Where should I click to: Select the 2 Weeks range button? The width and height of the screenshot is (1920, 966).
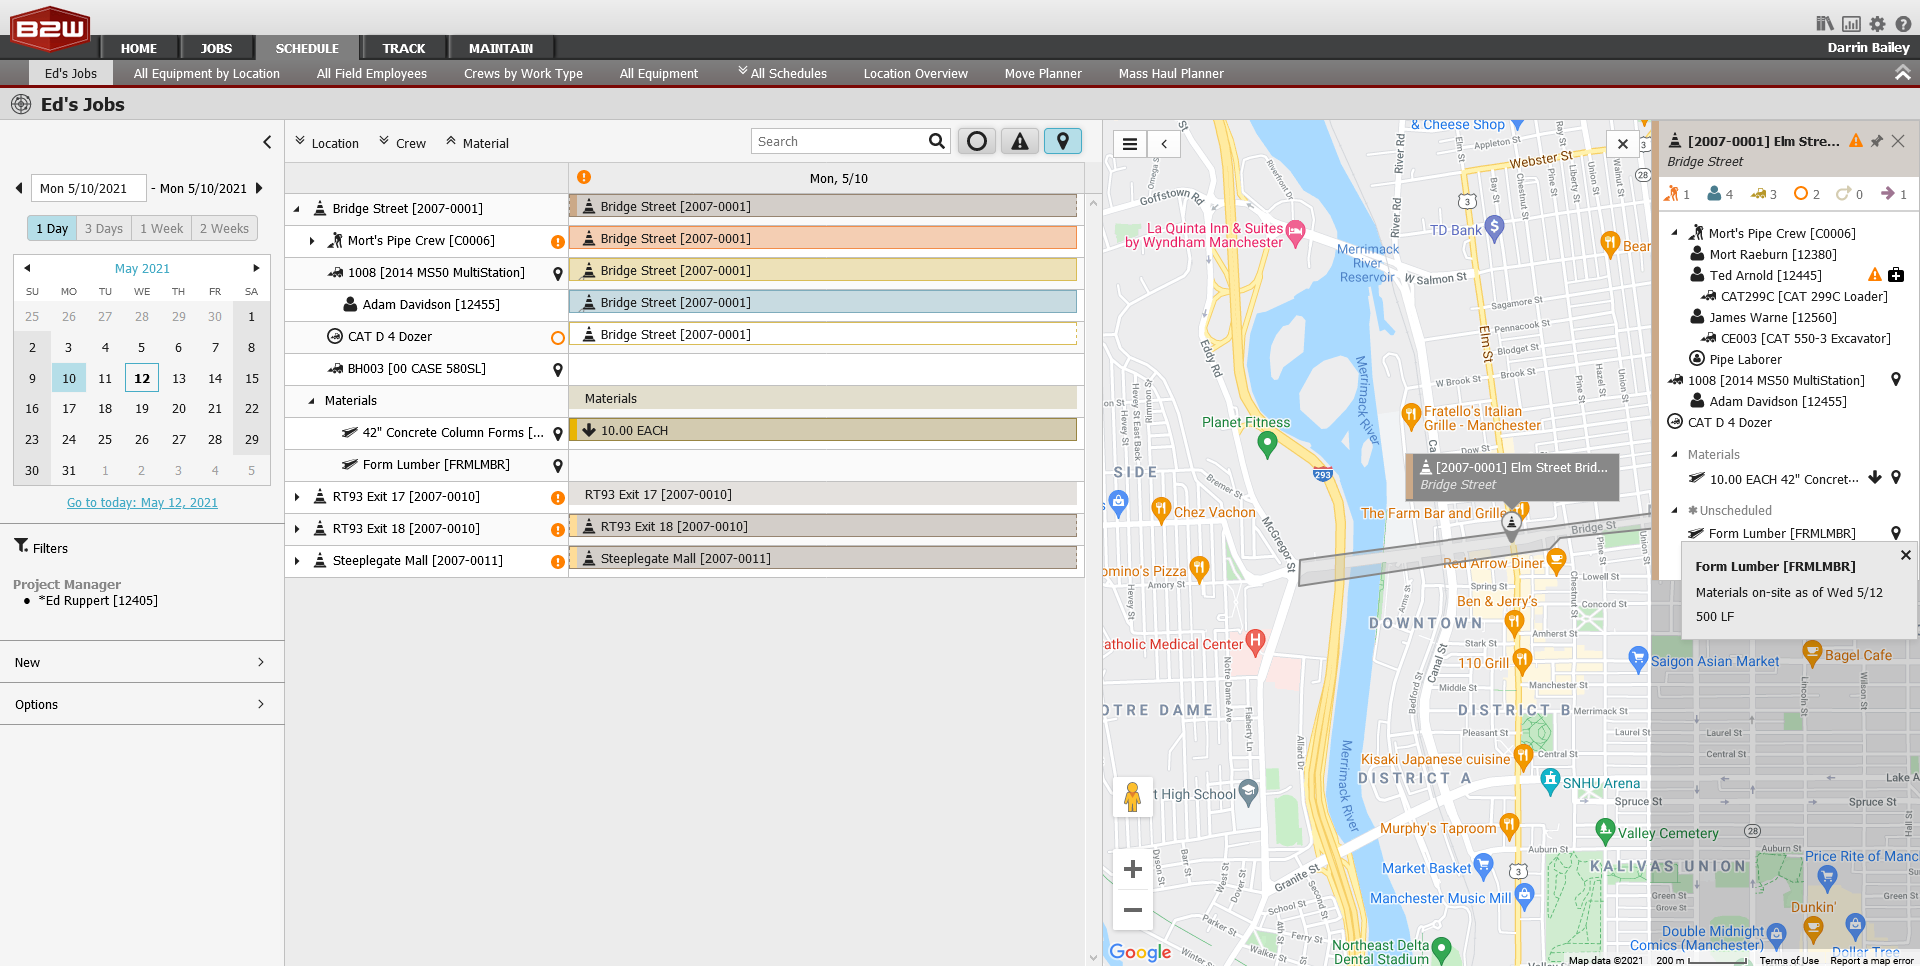point(224,228)
